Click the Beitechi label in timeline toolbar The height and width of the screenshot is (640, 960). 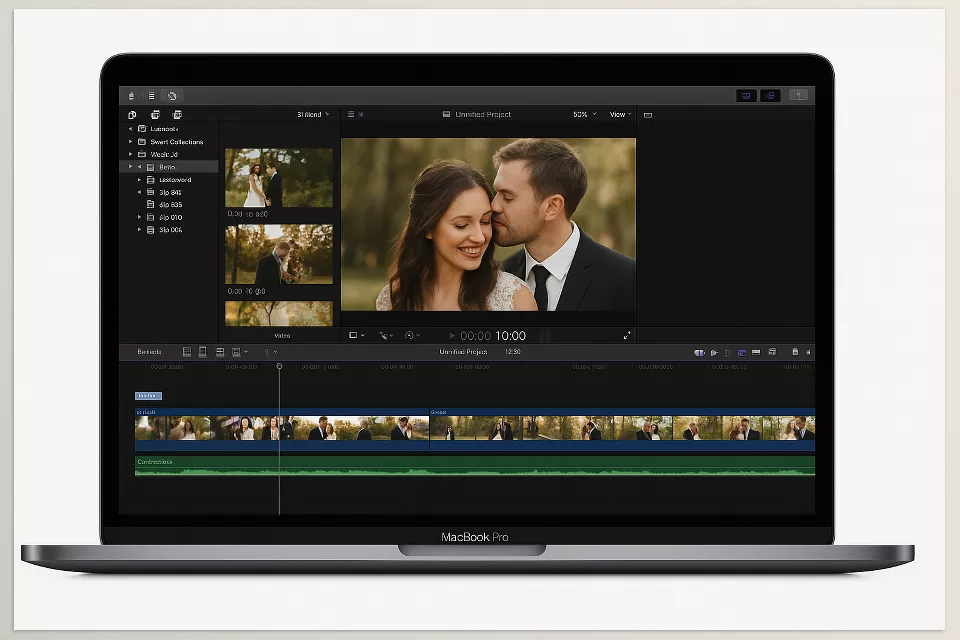(149, 352)
